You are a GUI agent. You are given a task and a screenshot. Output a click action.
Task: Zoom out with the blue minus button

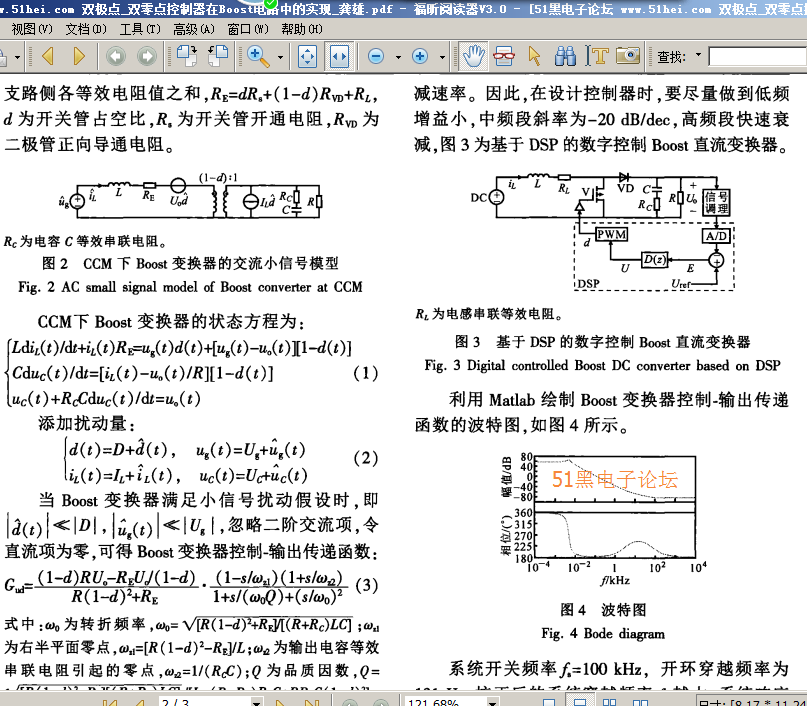tap(376, 56)
